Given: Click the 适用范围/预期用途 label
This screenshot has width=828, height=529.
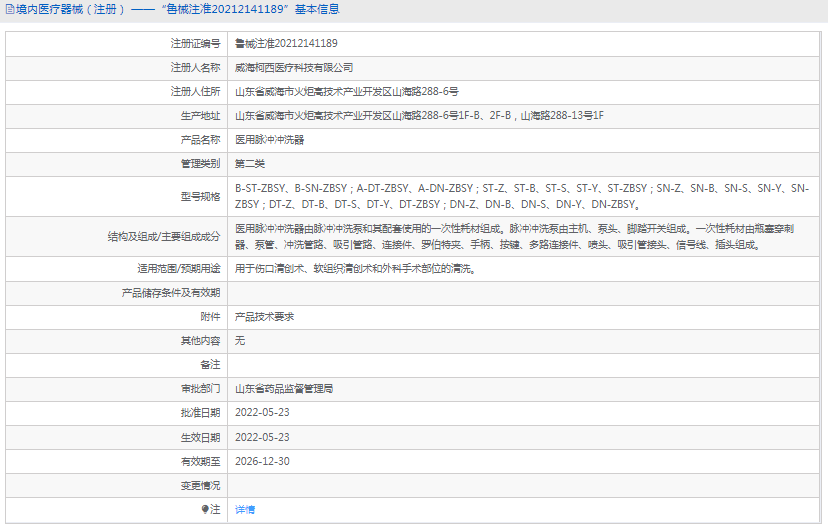Looking at the screenshot, I should tap(179, 269).
